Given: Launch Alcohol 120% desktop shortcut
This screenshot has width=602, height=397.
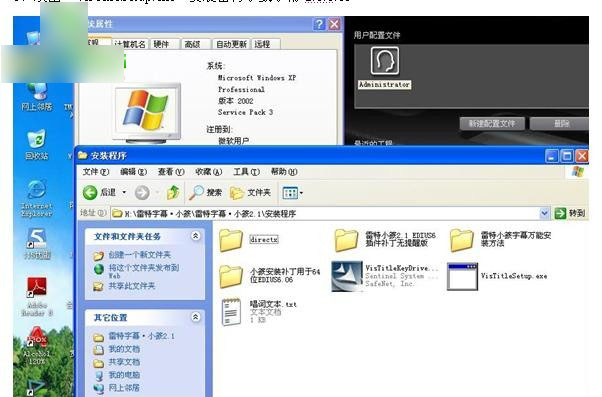Looking at the screenshot, I should [36, 336].
